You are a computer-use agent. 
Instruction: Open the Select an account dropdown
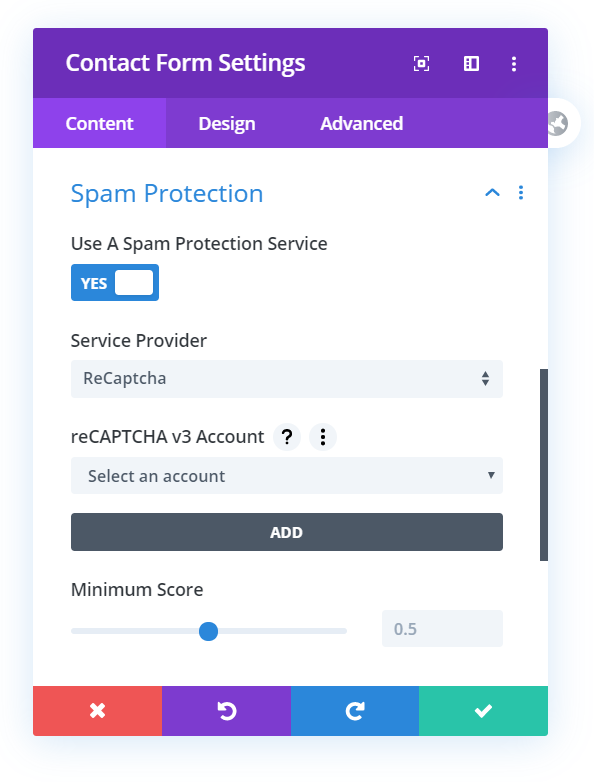pos(287,476)
